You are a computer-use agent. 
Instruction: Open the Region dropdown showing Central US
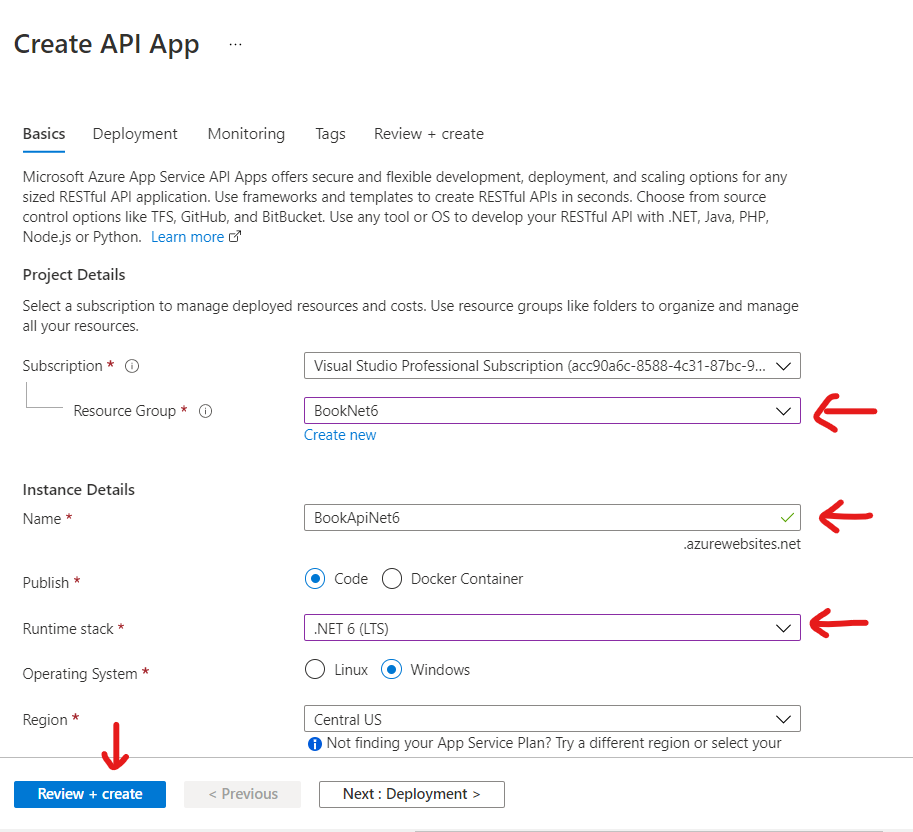(x=552, y=718)
